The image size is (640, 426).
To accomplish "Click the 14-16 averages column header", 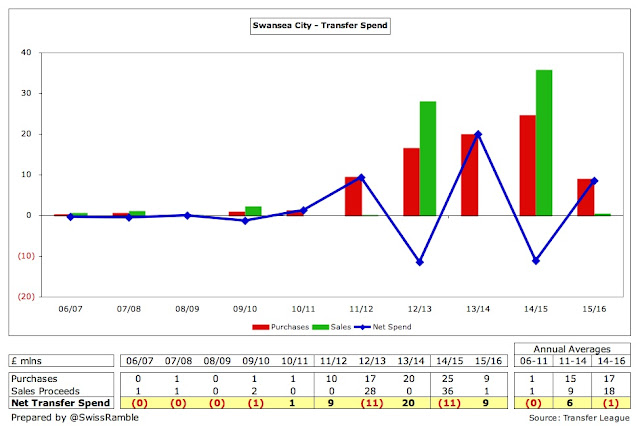I will [x=611, y=361].
